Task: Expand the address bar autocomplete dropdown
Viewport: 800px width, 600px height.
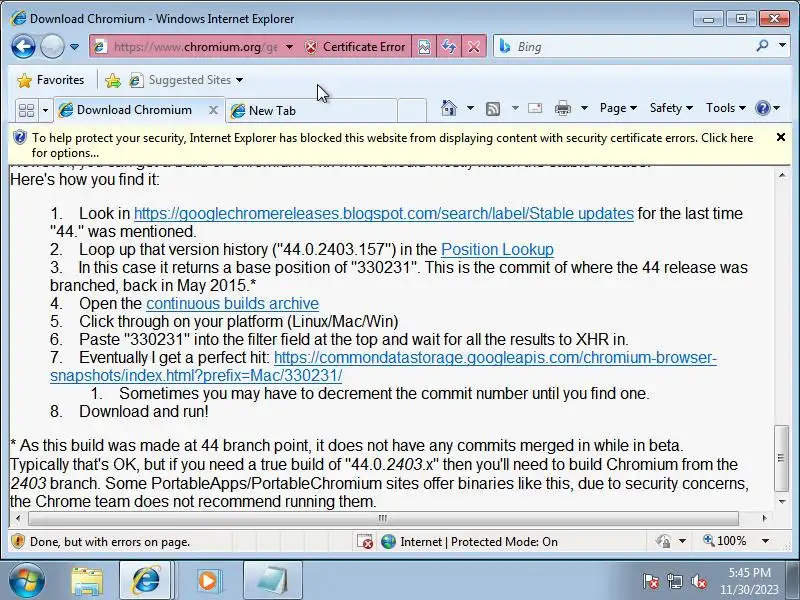Action: (289, 47)
